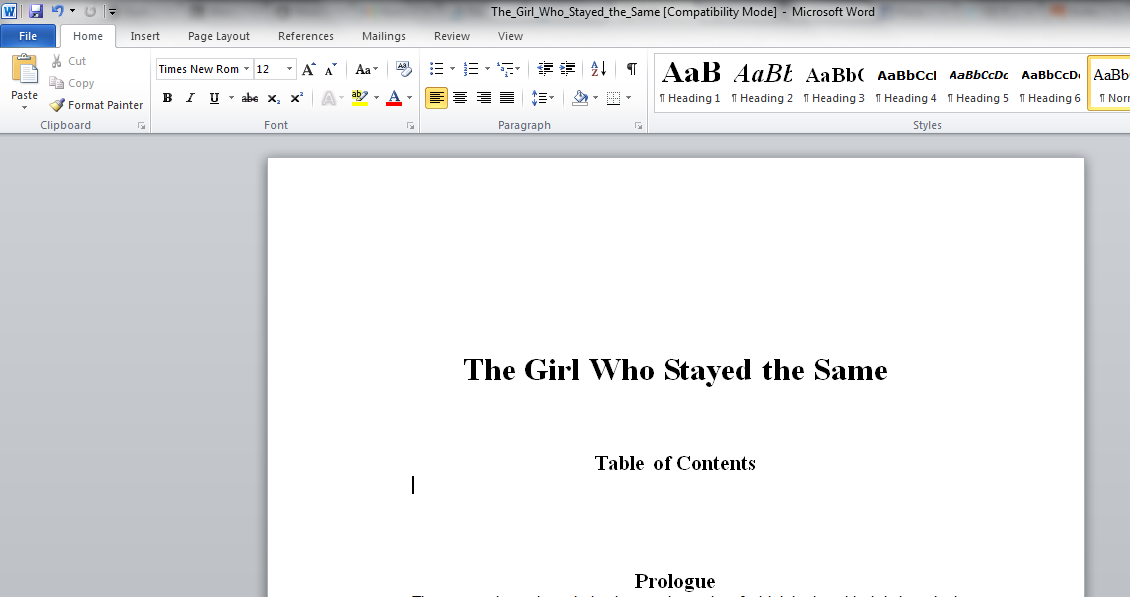The height and width of the screenshot is (597, 1130).
Task: Click the Paste clipboard icon
Action: (25, 70)
